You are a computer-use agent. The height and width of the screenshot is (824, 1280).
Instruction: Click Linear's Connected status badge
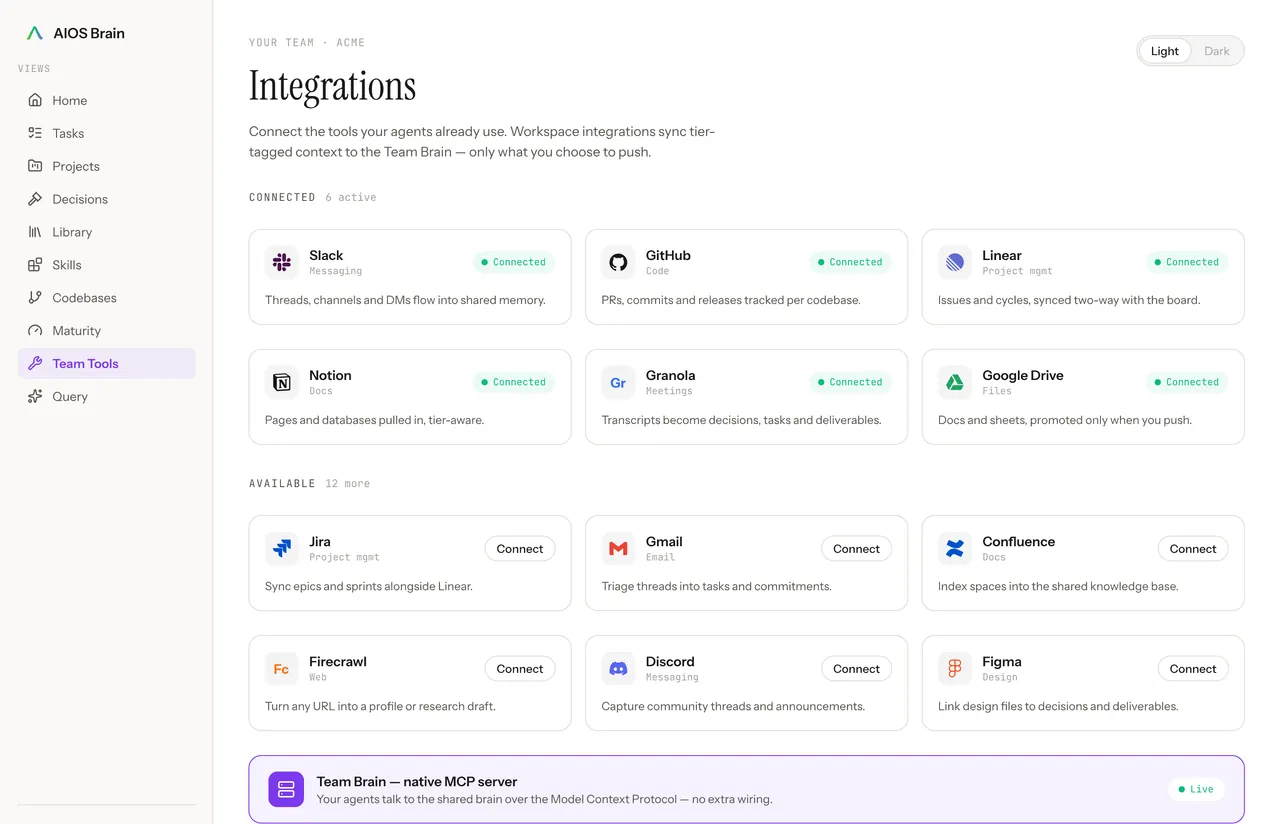(x=1187, y=262)
